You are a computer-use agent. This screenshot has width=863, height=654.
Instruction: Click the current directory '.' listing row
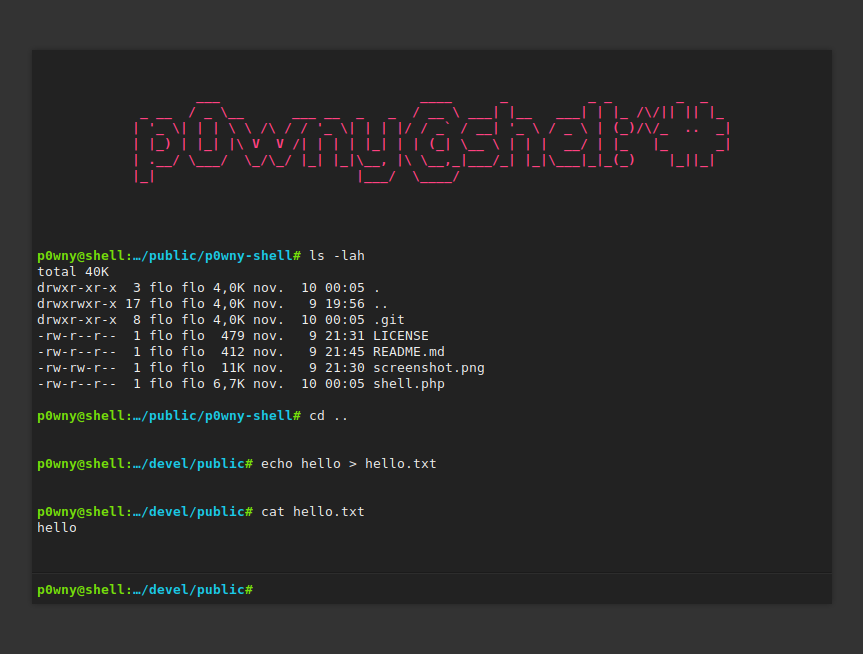click(209, 288)
